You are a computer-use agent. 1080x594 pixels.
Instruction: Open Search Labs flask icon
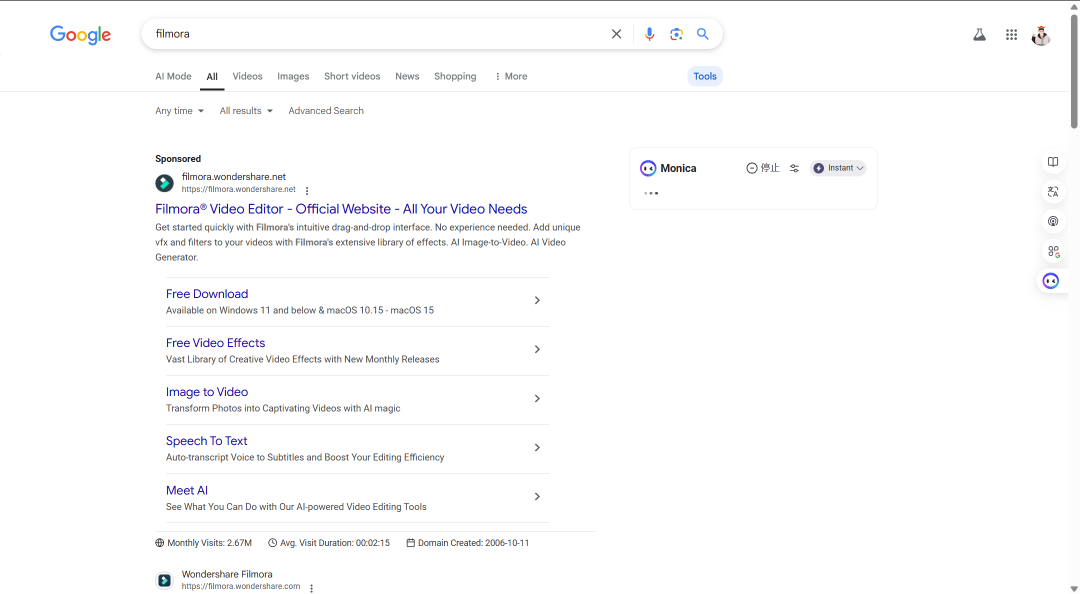(979, 34)
